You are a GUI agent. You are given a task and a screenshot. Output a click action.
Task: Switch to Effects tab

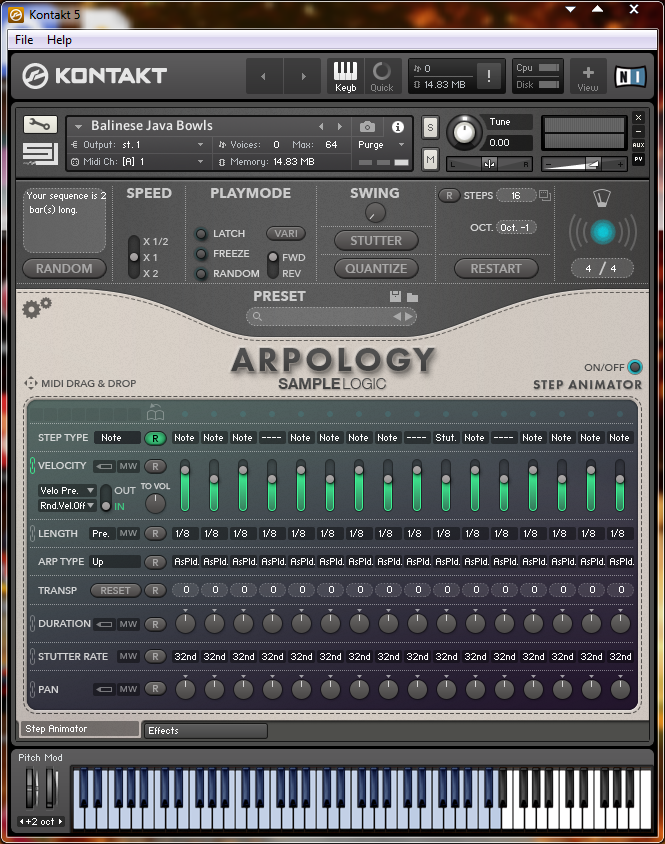[x=206, y=730]
